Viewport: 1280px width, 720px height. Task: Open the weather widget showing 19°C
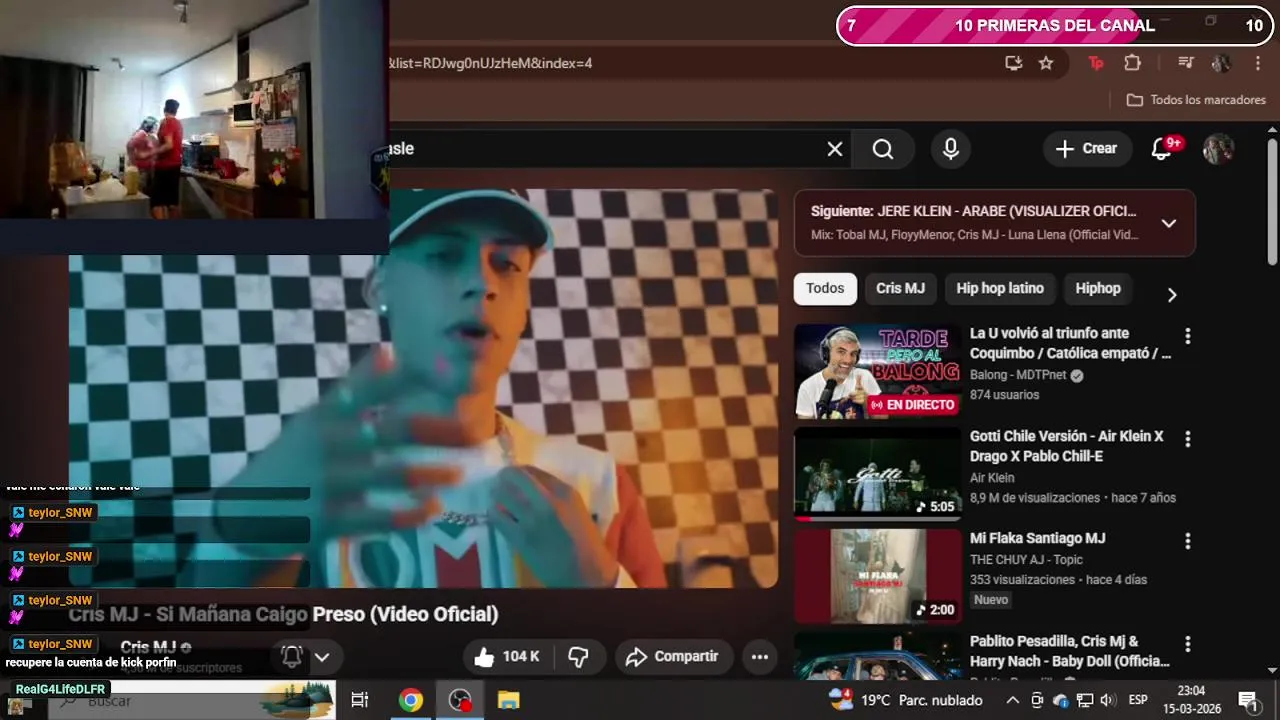906,700
